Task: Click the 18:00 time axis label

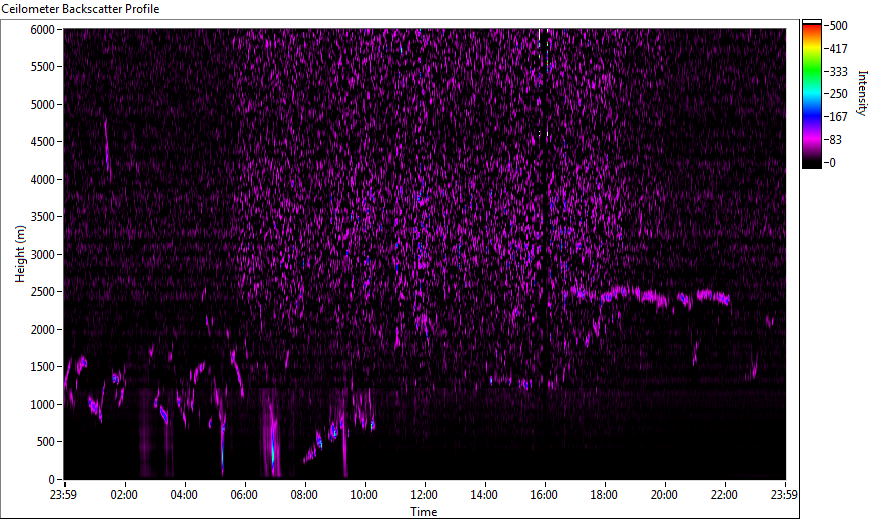Action: pos(604,495)
